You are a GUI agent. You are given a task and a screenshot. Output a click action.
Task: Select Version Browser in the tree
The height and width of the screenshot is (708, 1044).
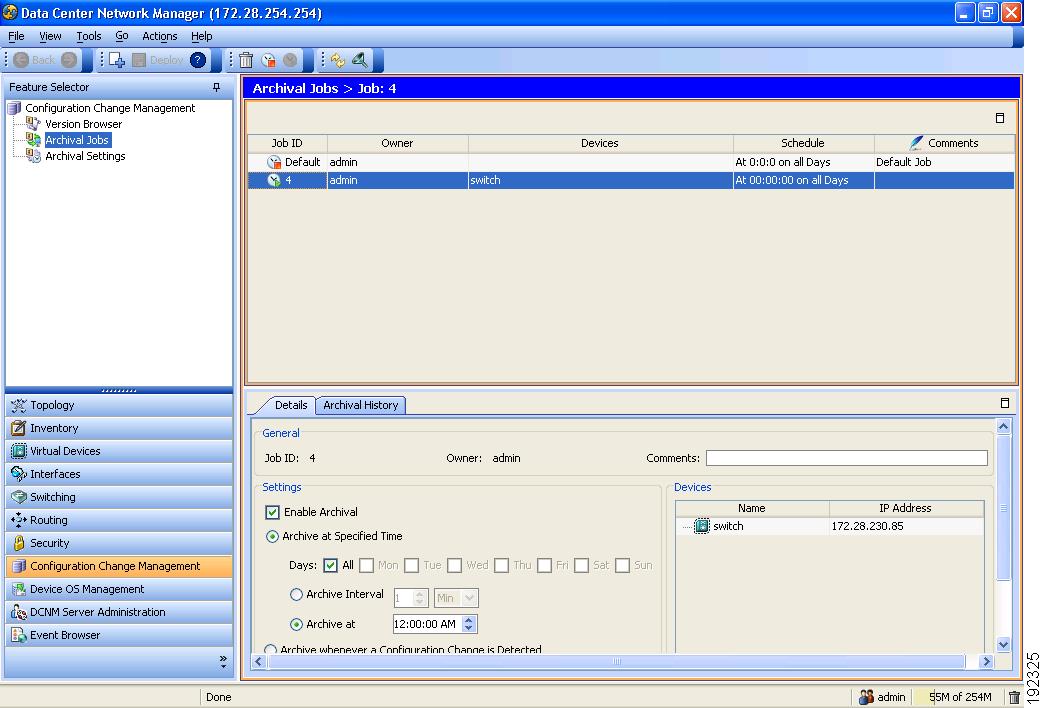pyautogui.click(x=83, y=124)
